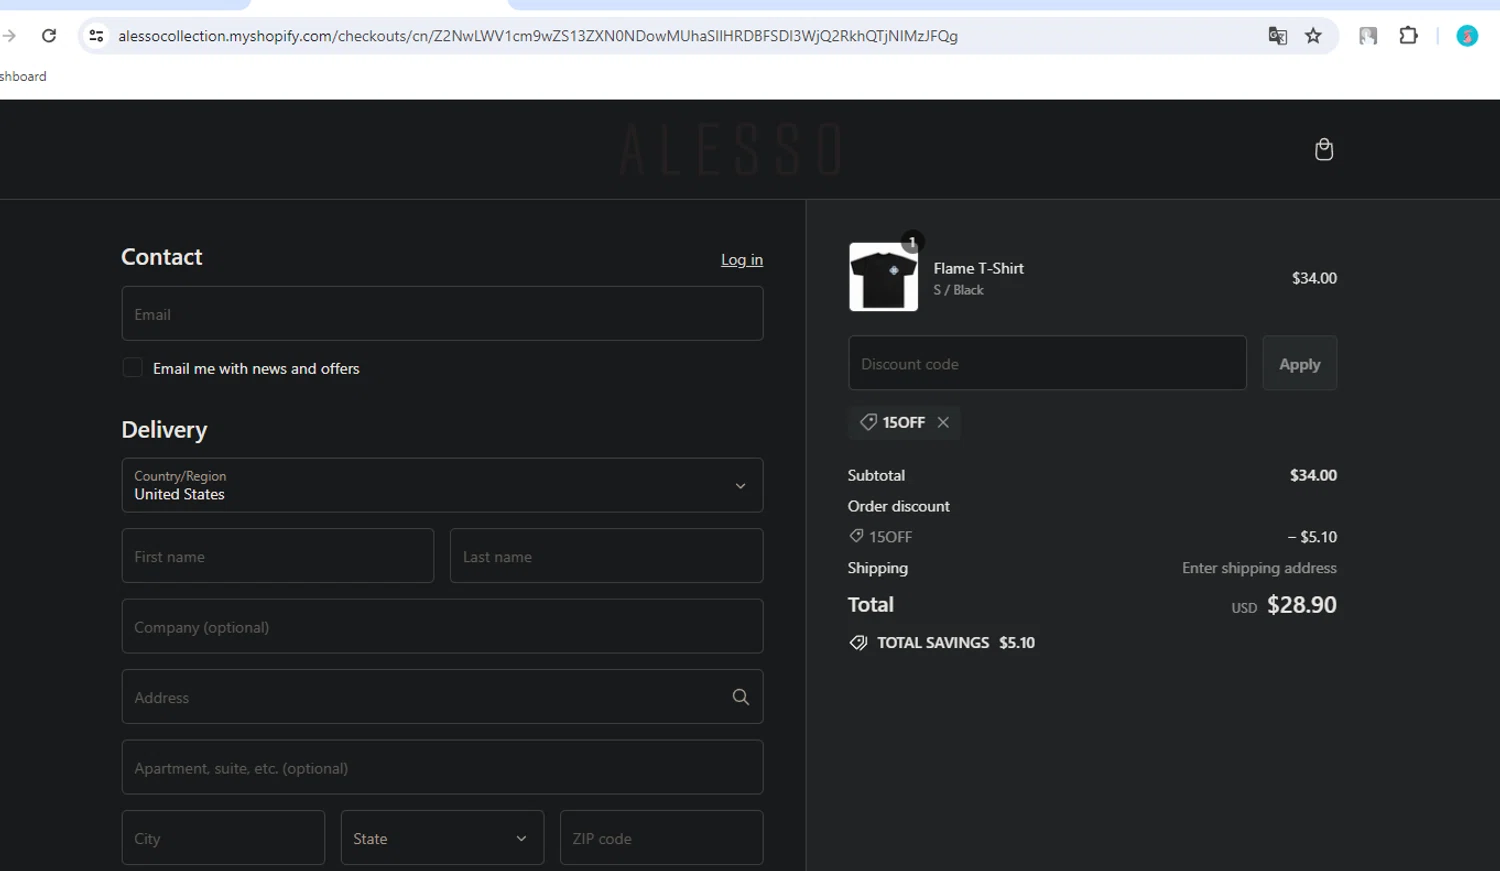Viewport: 1500px width, 871px height.
Task: Enable Email me with news and offers
Action: [132, 368]
